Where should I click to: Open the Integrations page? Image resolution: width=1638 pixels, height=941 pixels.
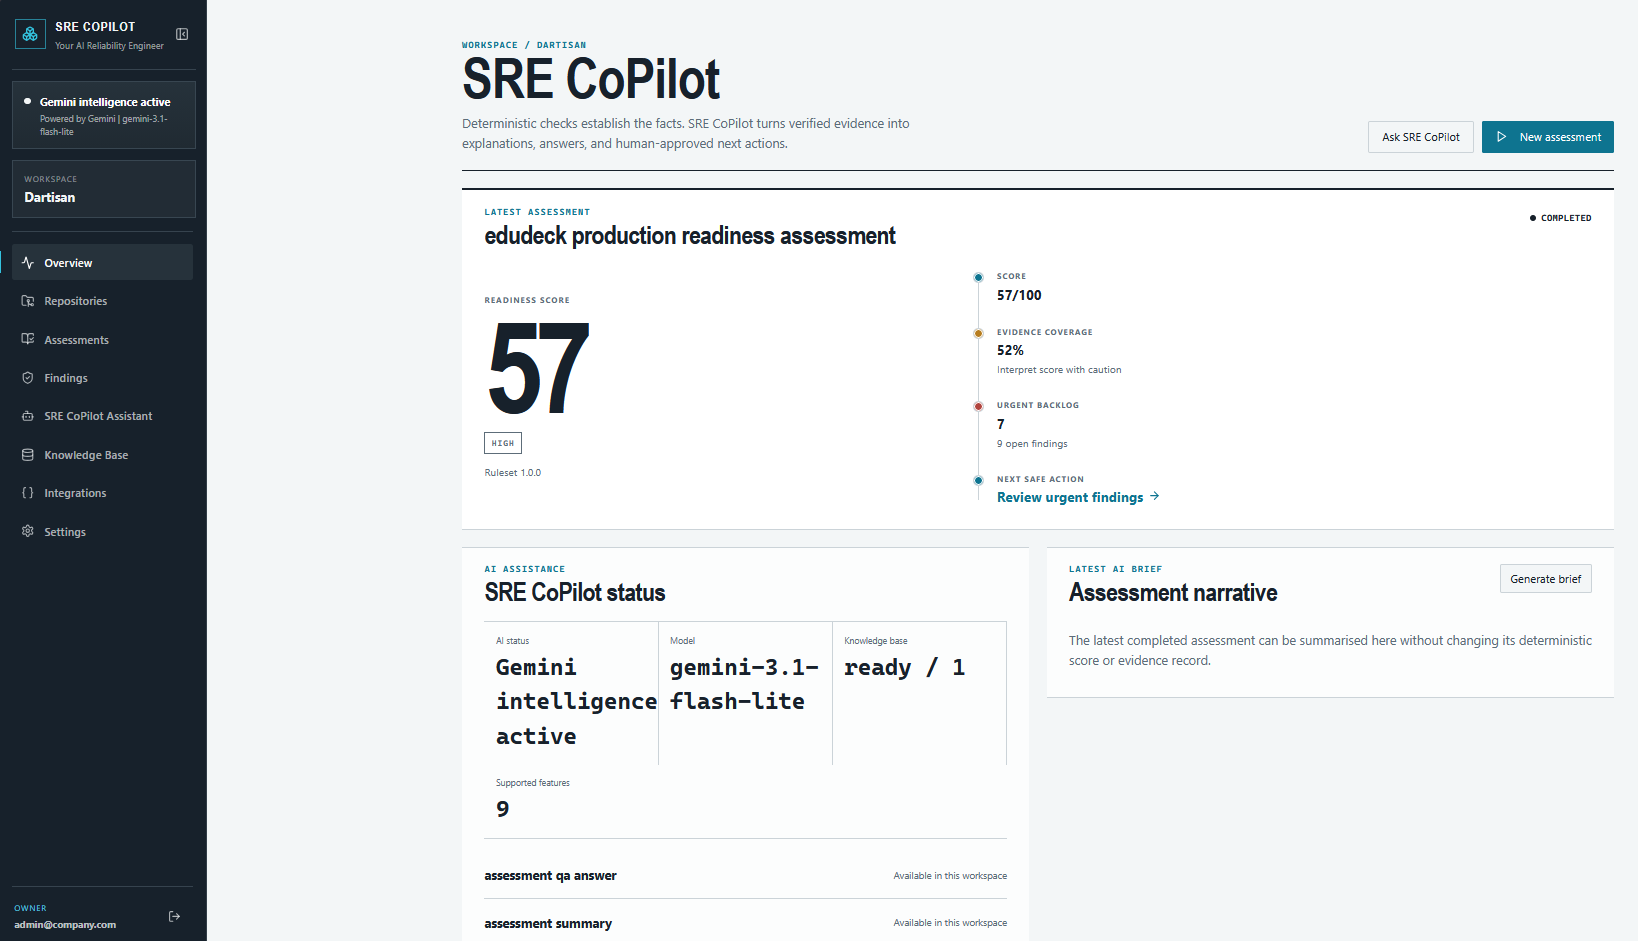pyautogui.click(x=102, y=493)
